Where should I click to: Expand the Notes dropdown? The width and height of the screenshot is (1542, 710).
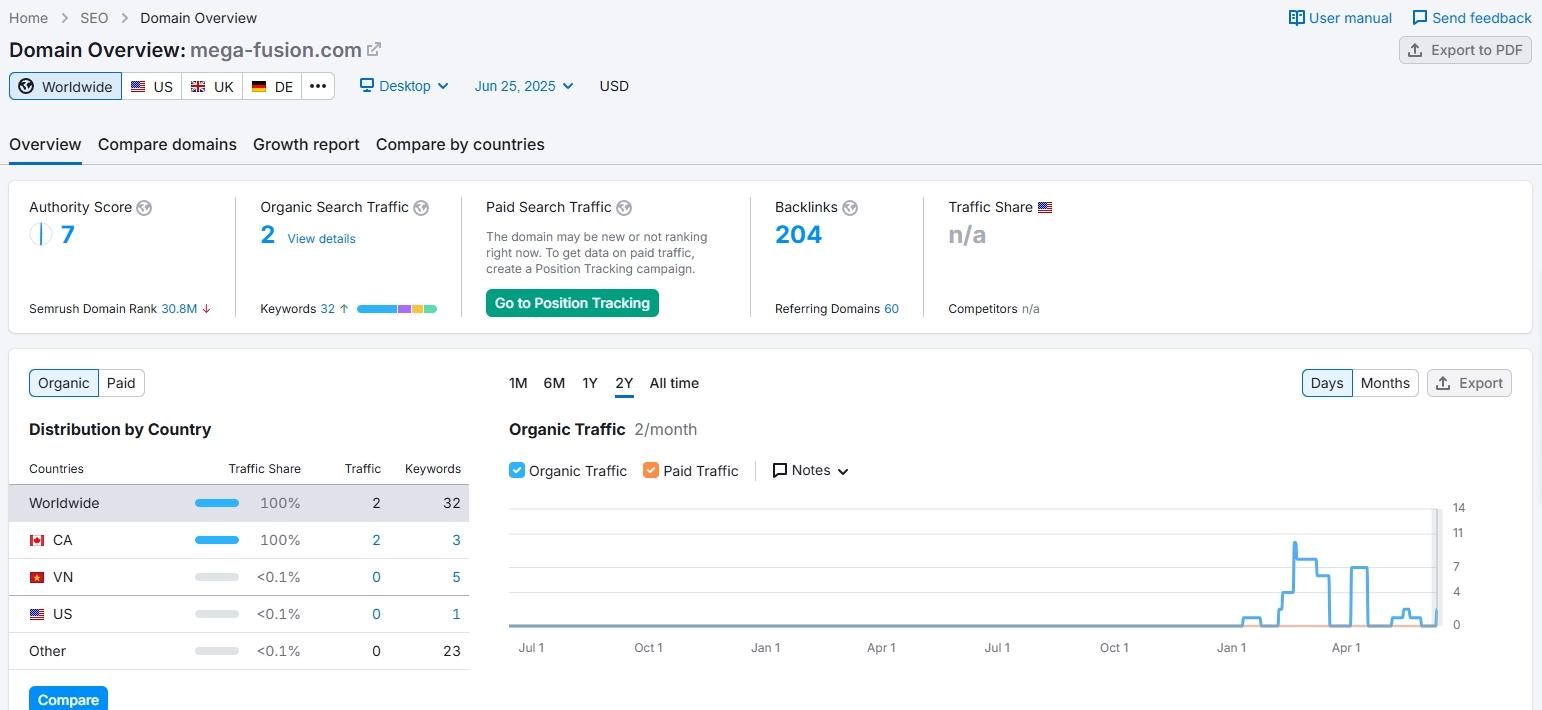point(811,470)
